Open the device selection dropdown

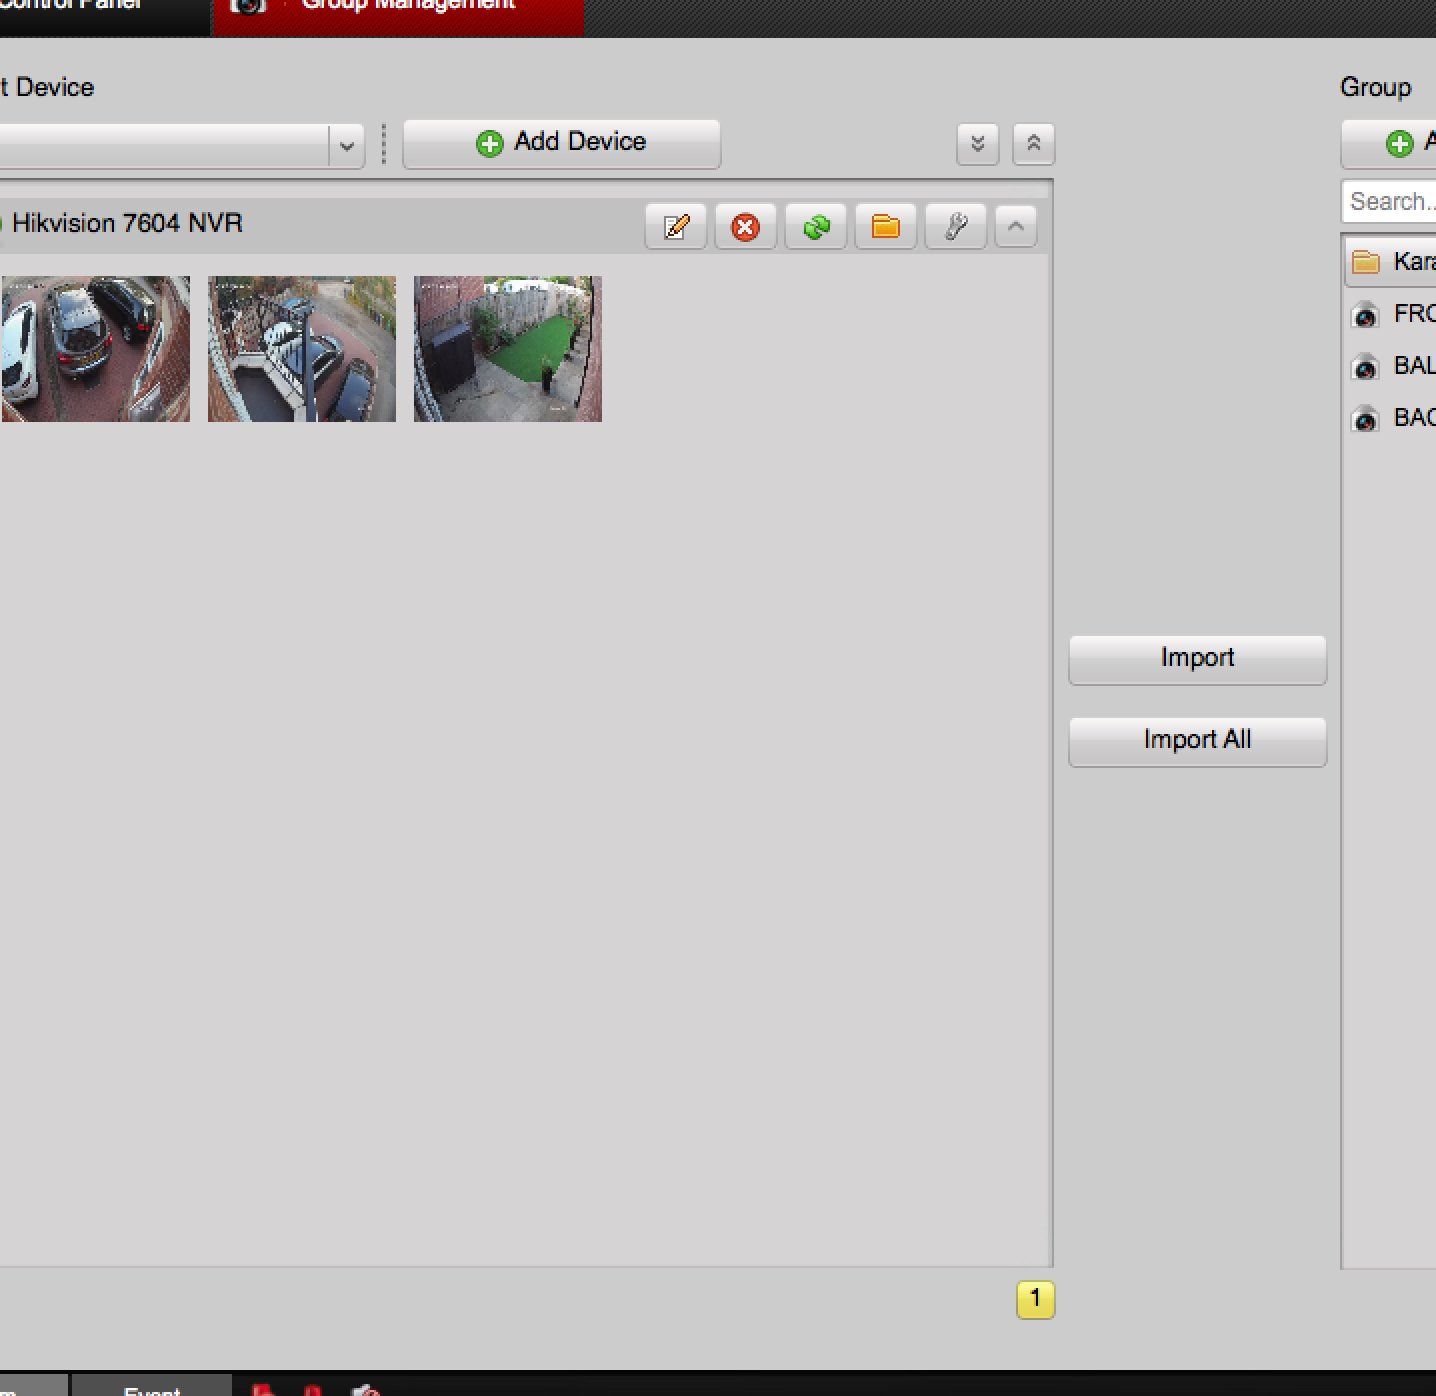[x=346, y=147]
